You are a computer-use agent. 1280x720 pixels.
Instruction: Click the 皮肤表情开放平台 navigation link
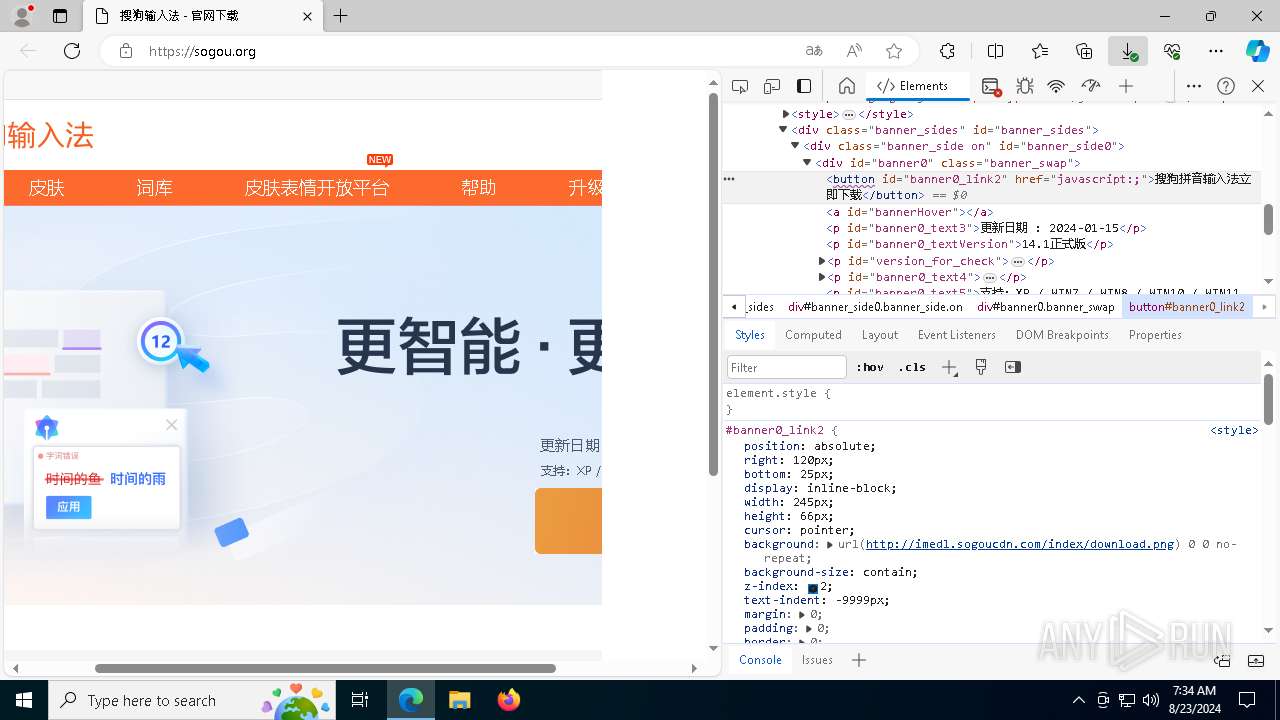click(317, 188)
